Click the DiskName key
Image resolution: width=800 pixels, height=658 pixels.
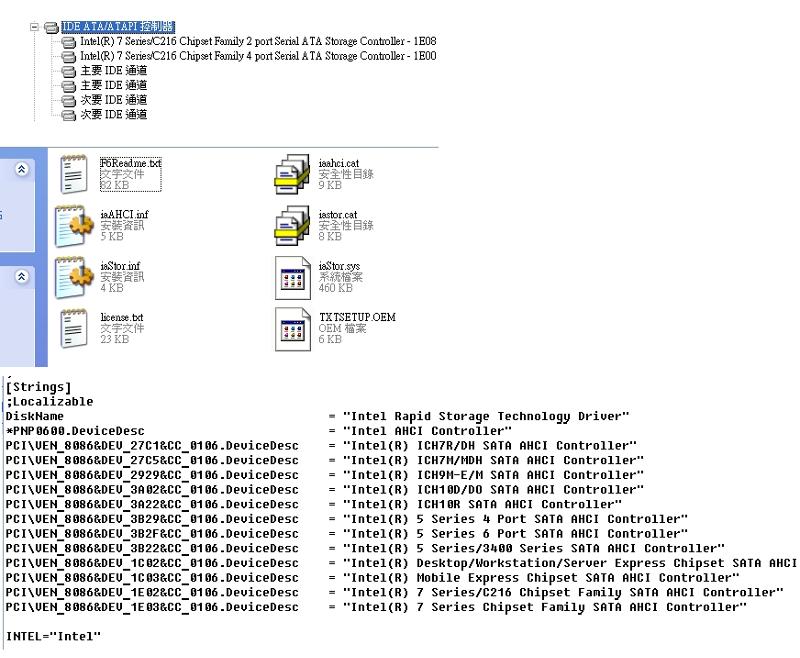(x=35, y=416)
